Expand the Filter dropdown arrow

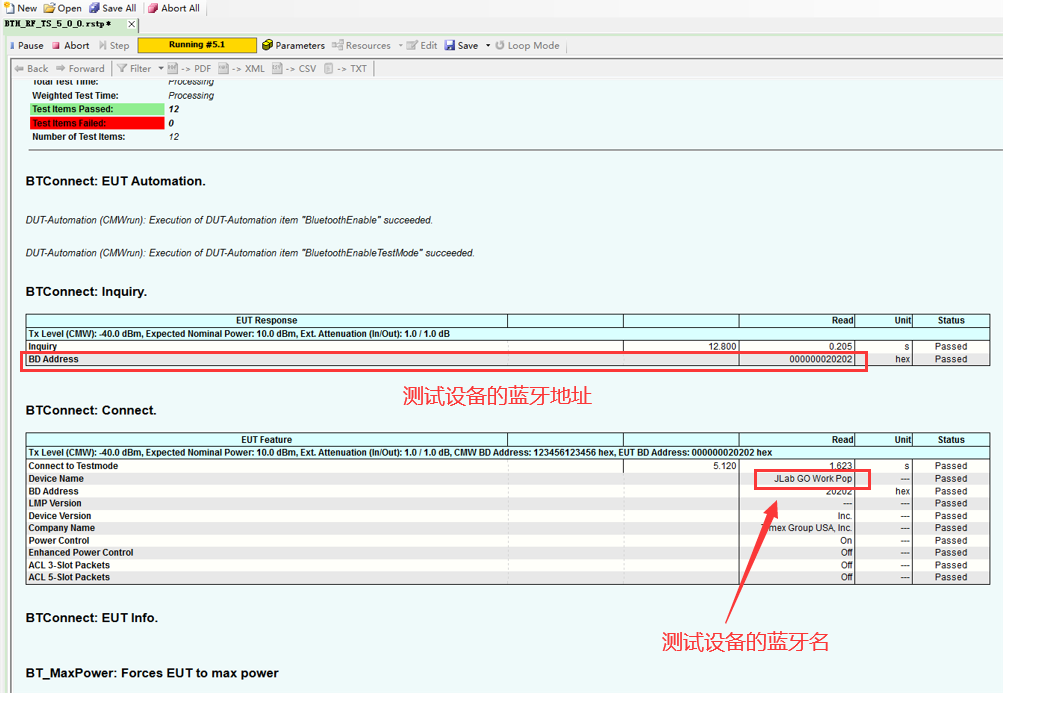[160, 68]
